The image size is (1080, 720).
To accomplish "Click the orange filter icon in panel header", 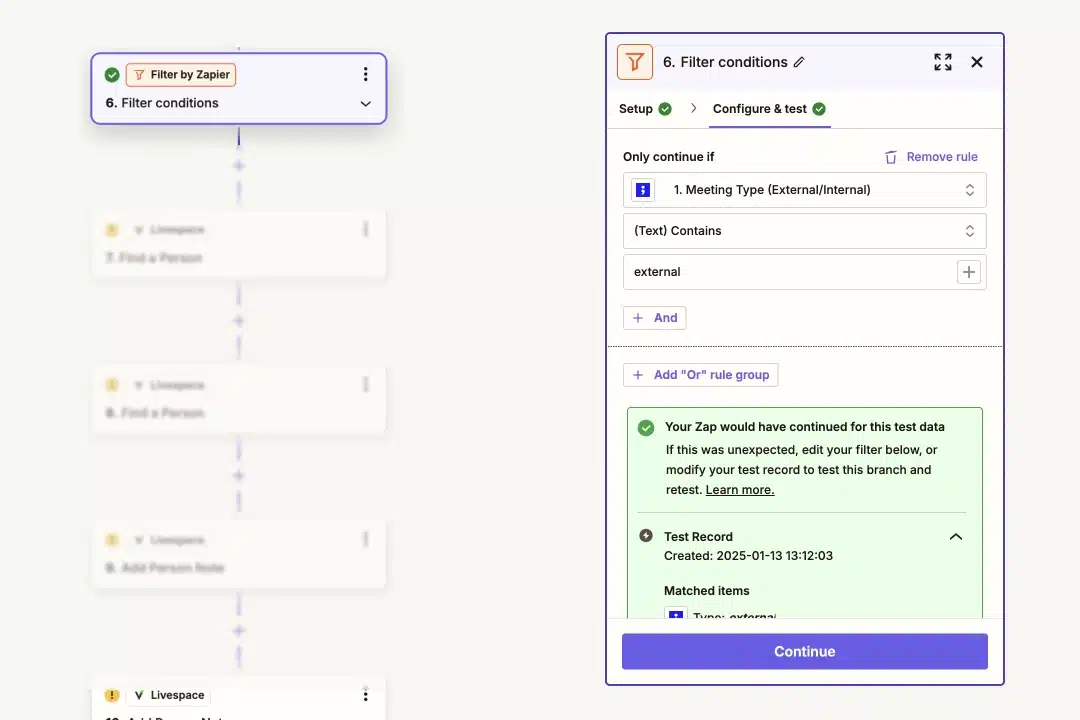I will click(634, 62).
